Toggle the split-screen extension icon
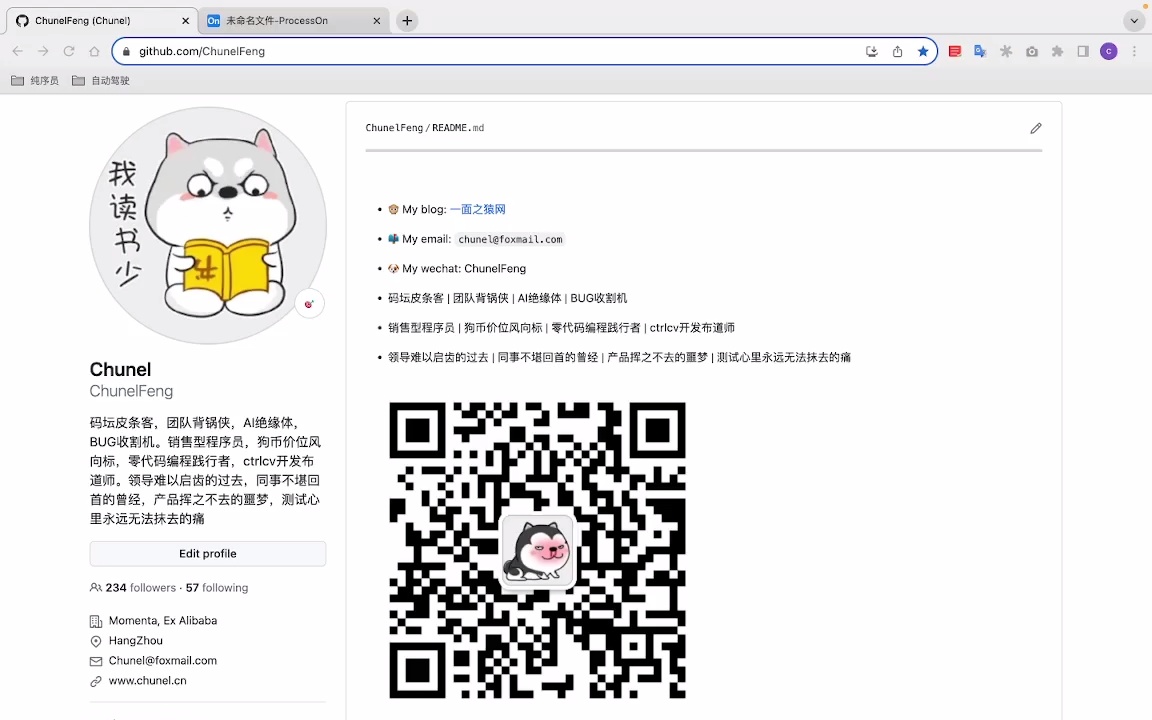1152x720 pixels. [x=1083, y=51]
